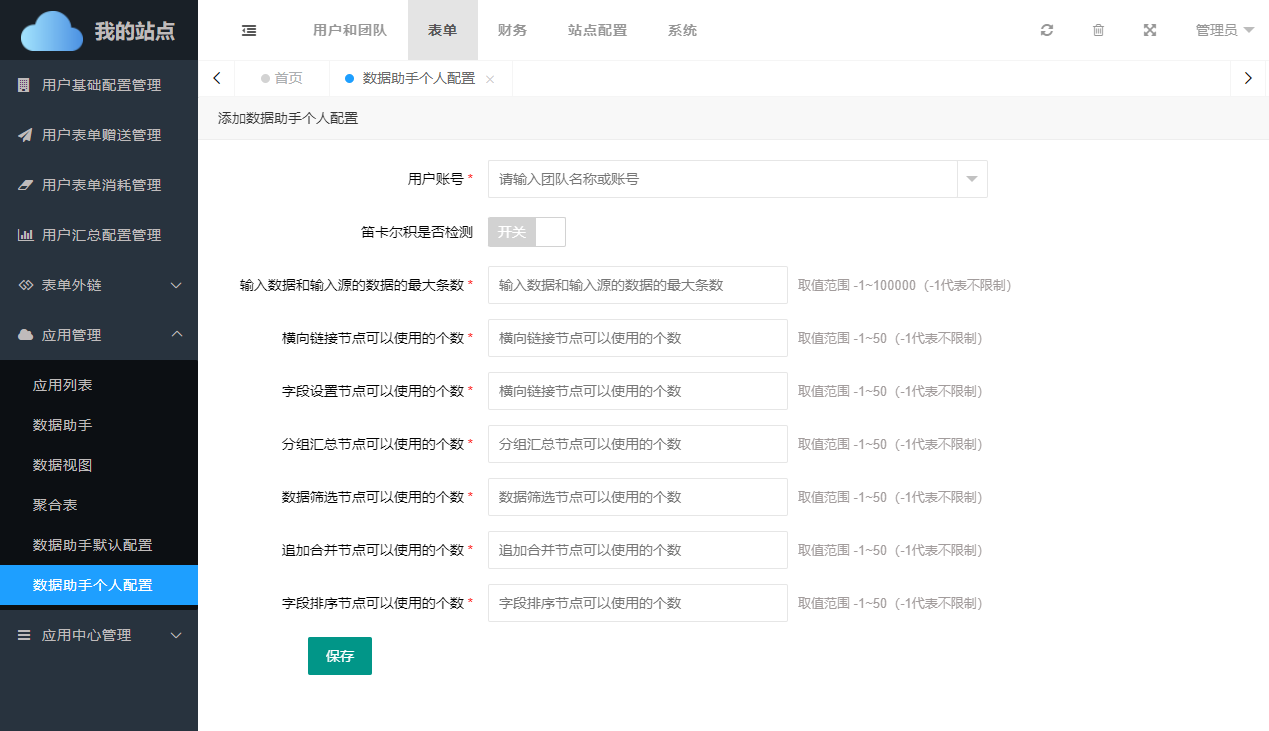Screen dimensions: 1269x731
Task: Collapse the sidebar with the menu fold icon
Action: click(x=249, y=30)
